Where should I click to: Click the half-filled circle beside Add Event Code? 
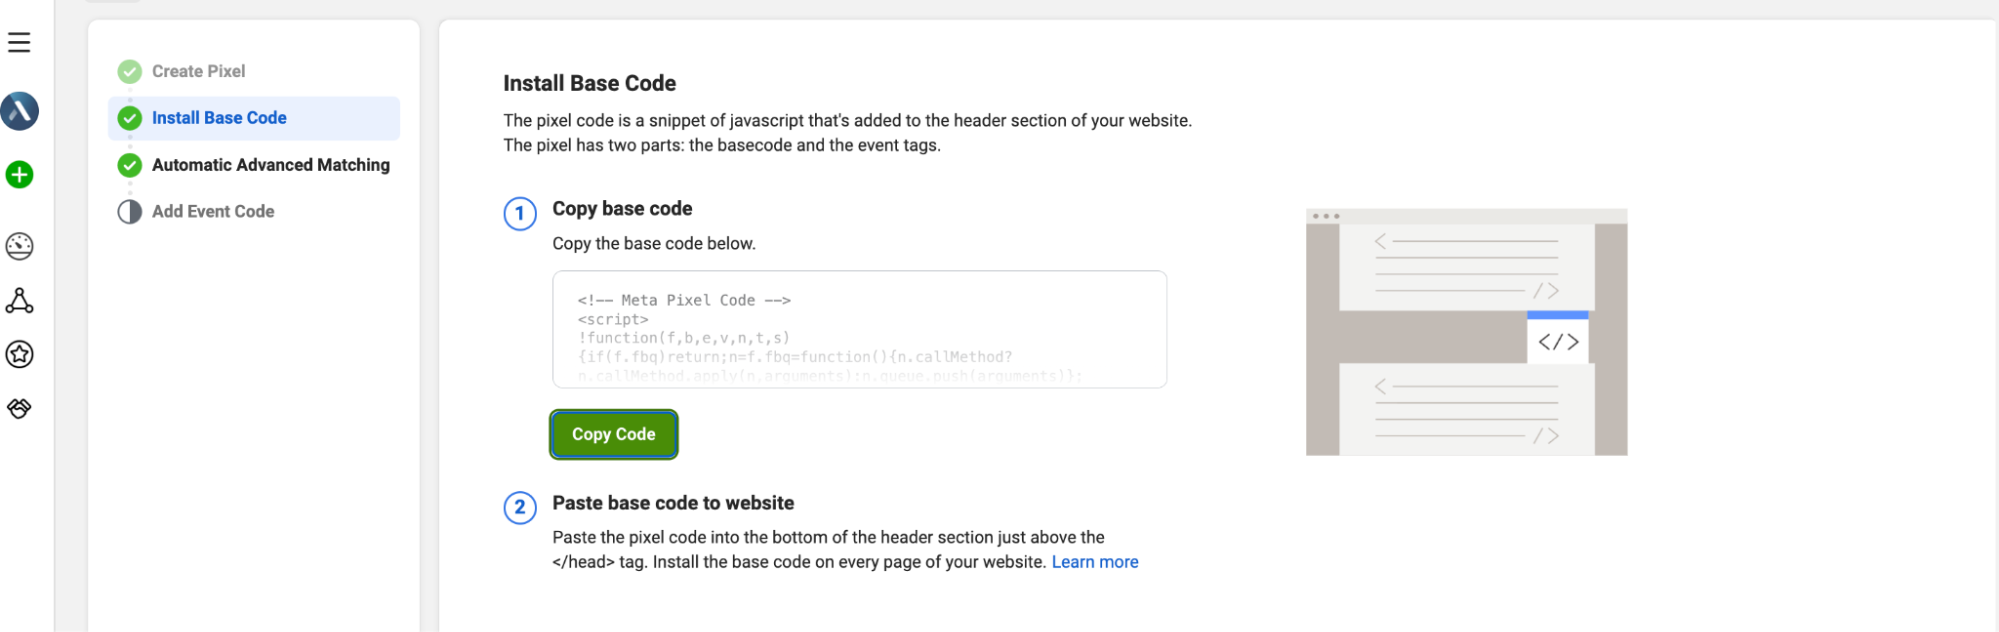point(129,211)
